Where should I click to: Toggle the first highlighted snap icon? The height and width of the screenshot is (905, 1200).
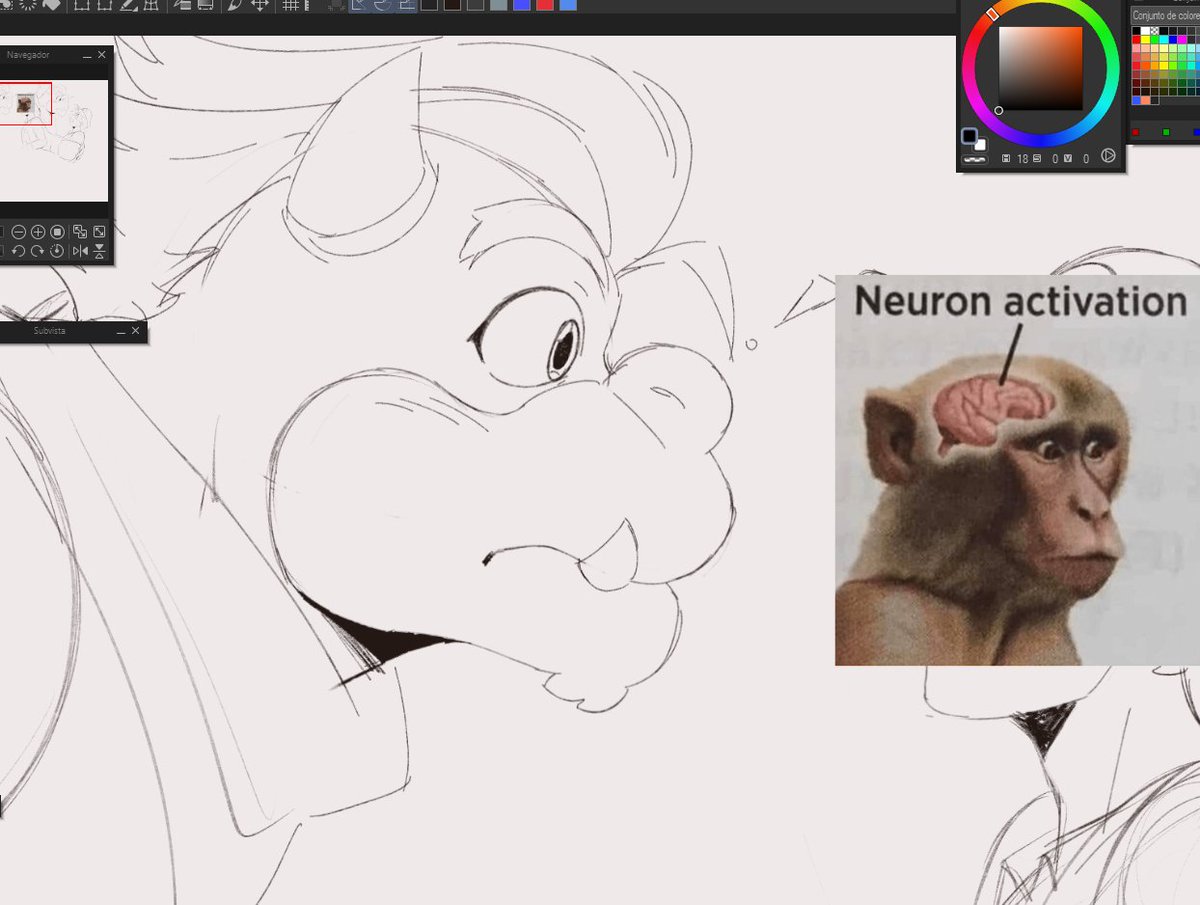[358, 5]
